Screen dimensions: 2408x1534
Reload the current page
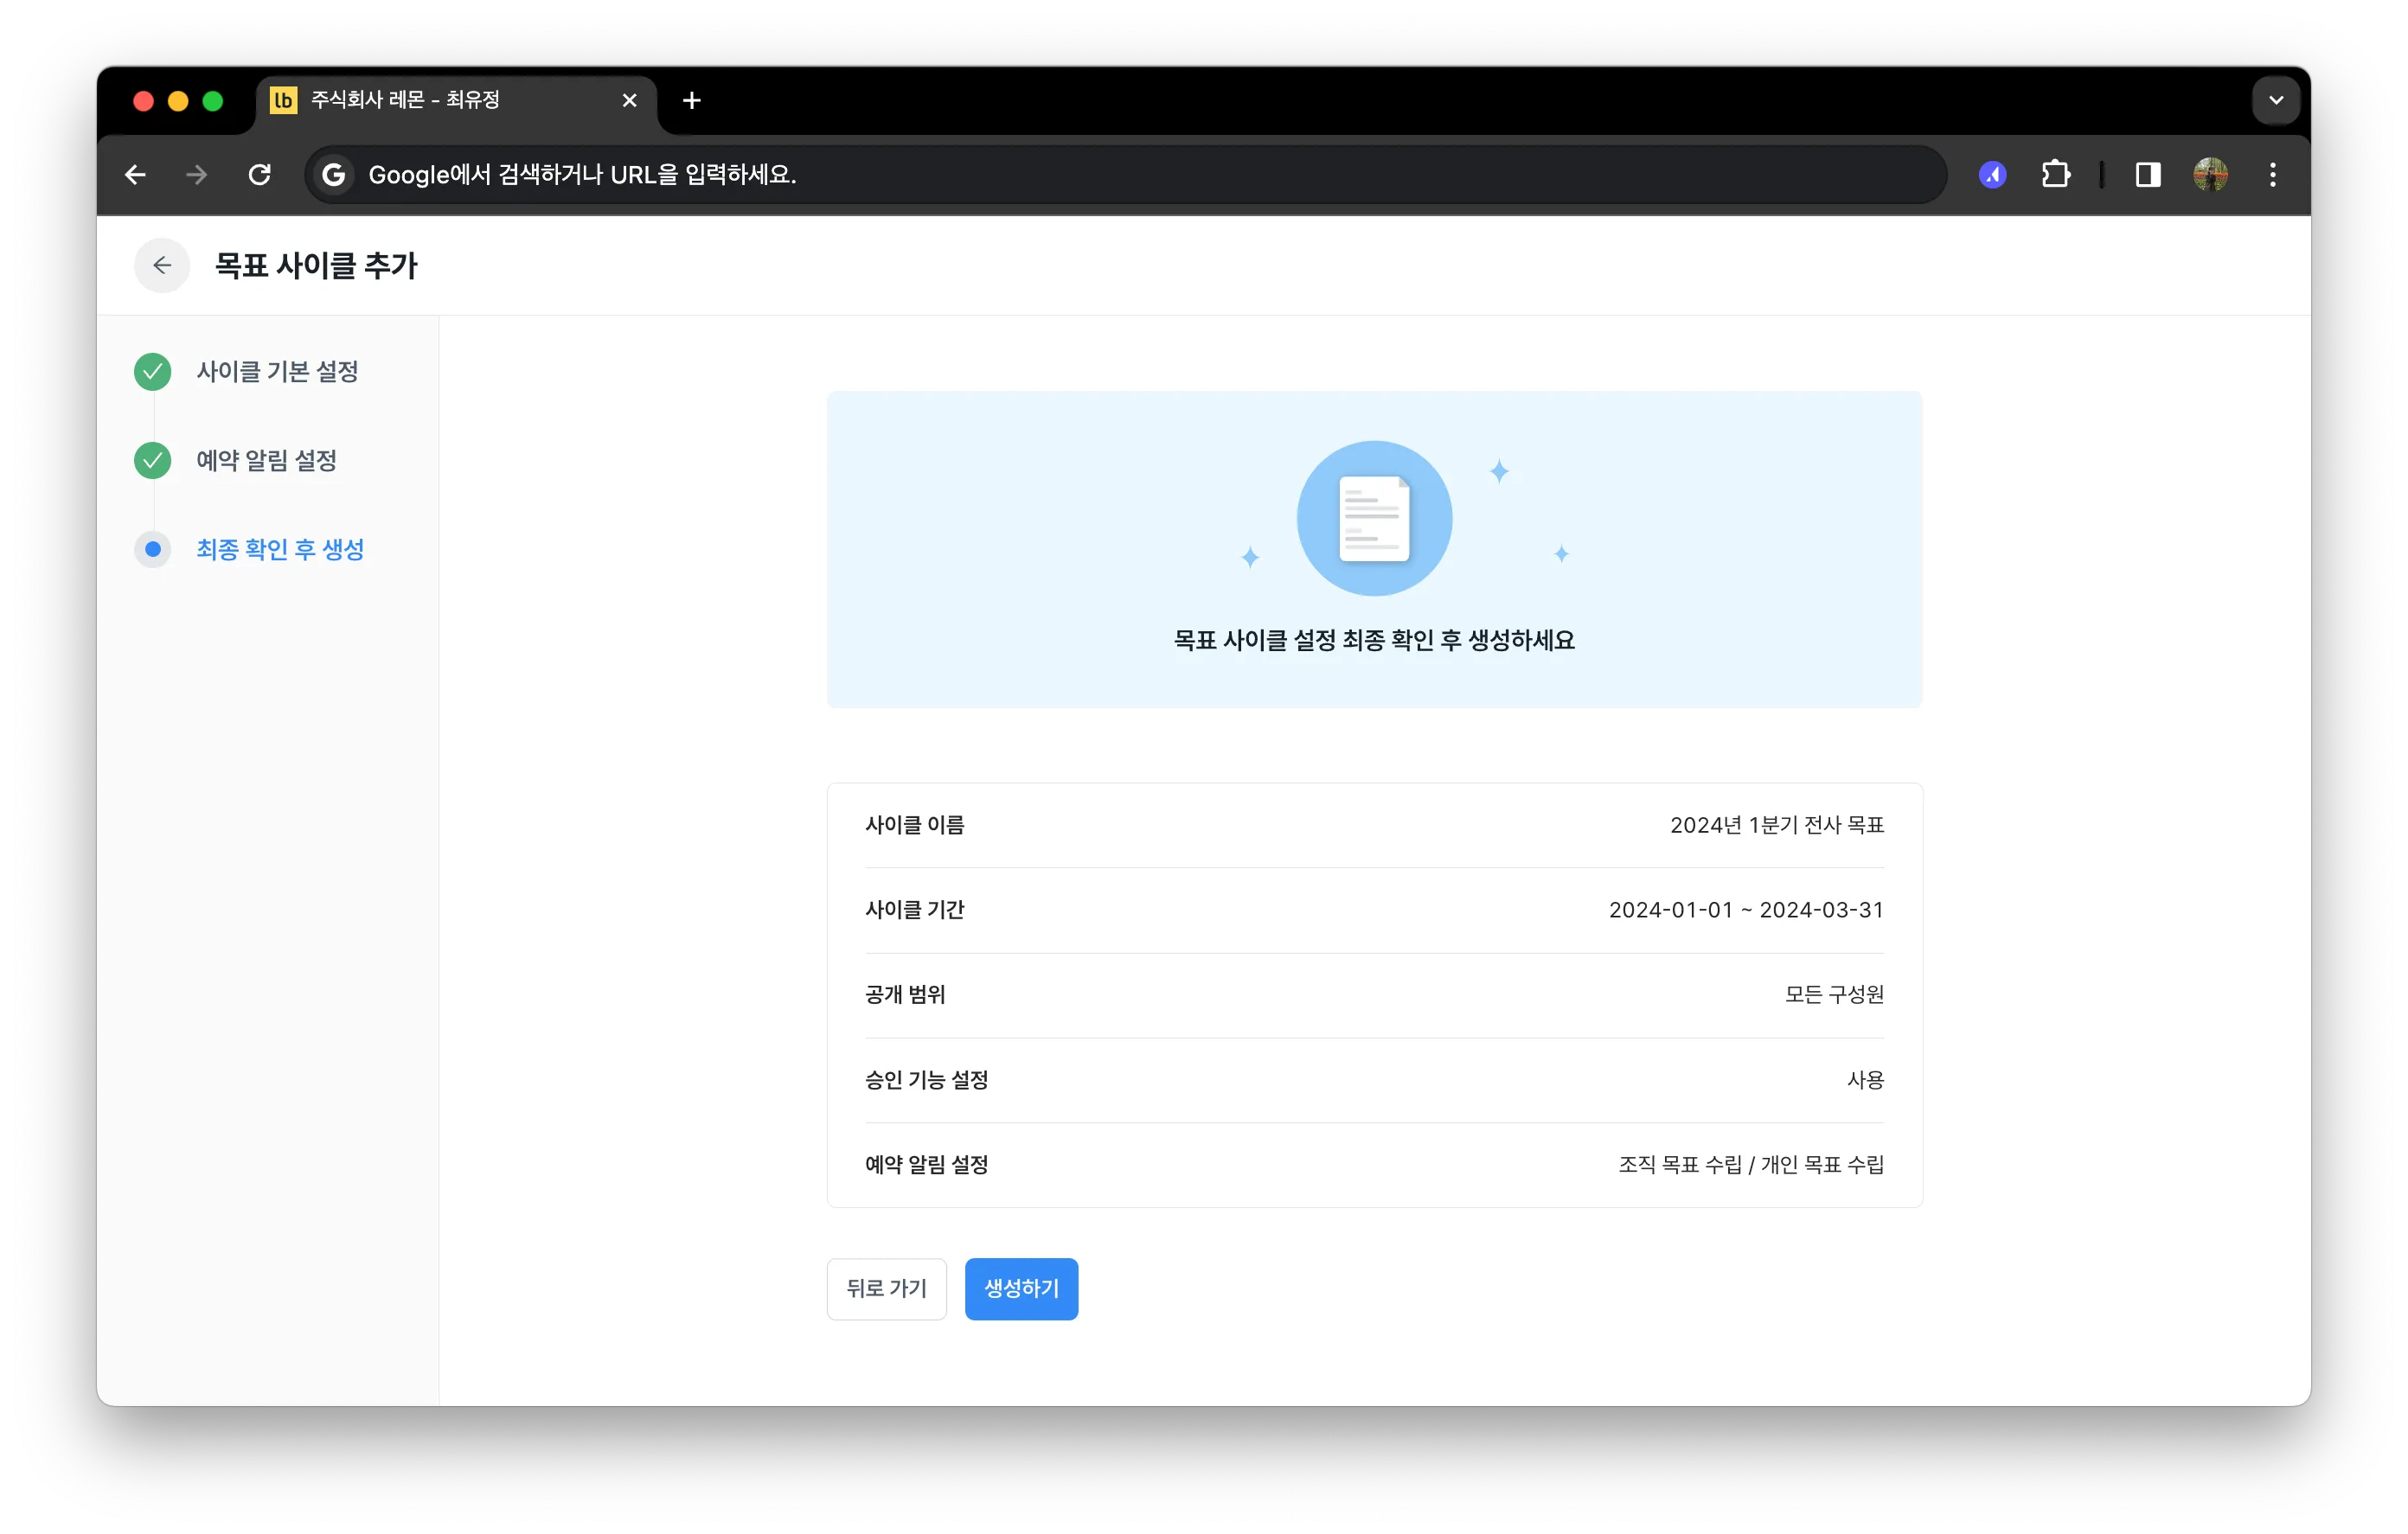pos(260,175)
